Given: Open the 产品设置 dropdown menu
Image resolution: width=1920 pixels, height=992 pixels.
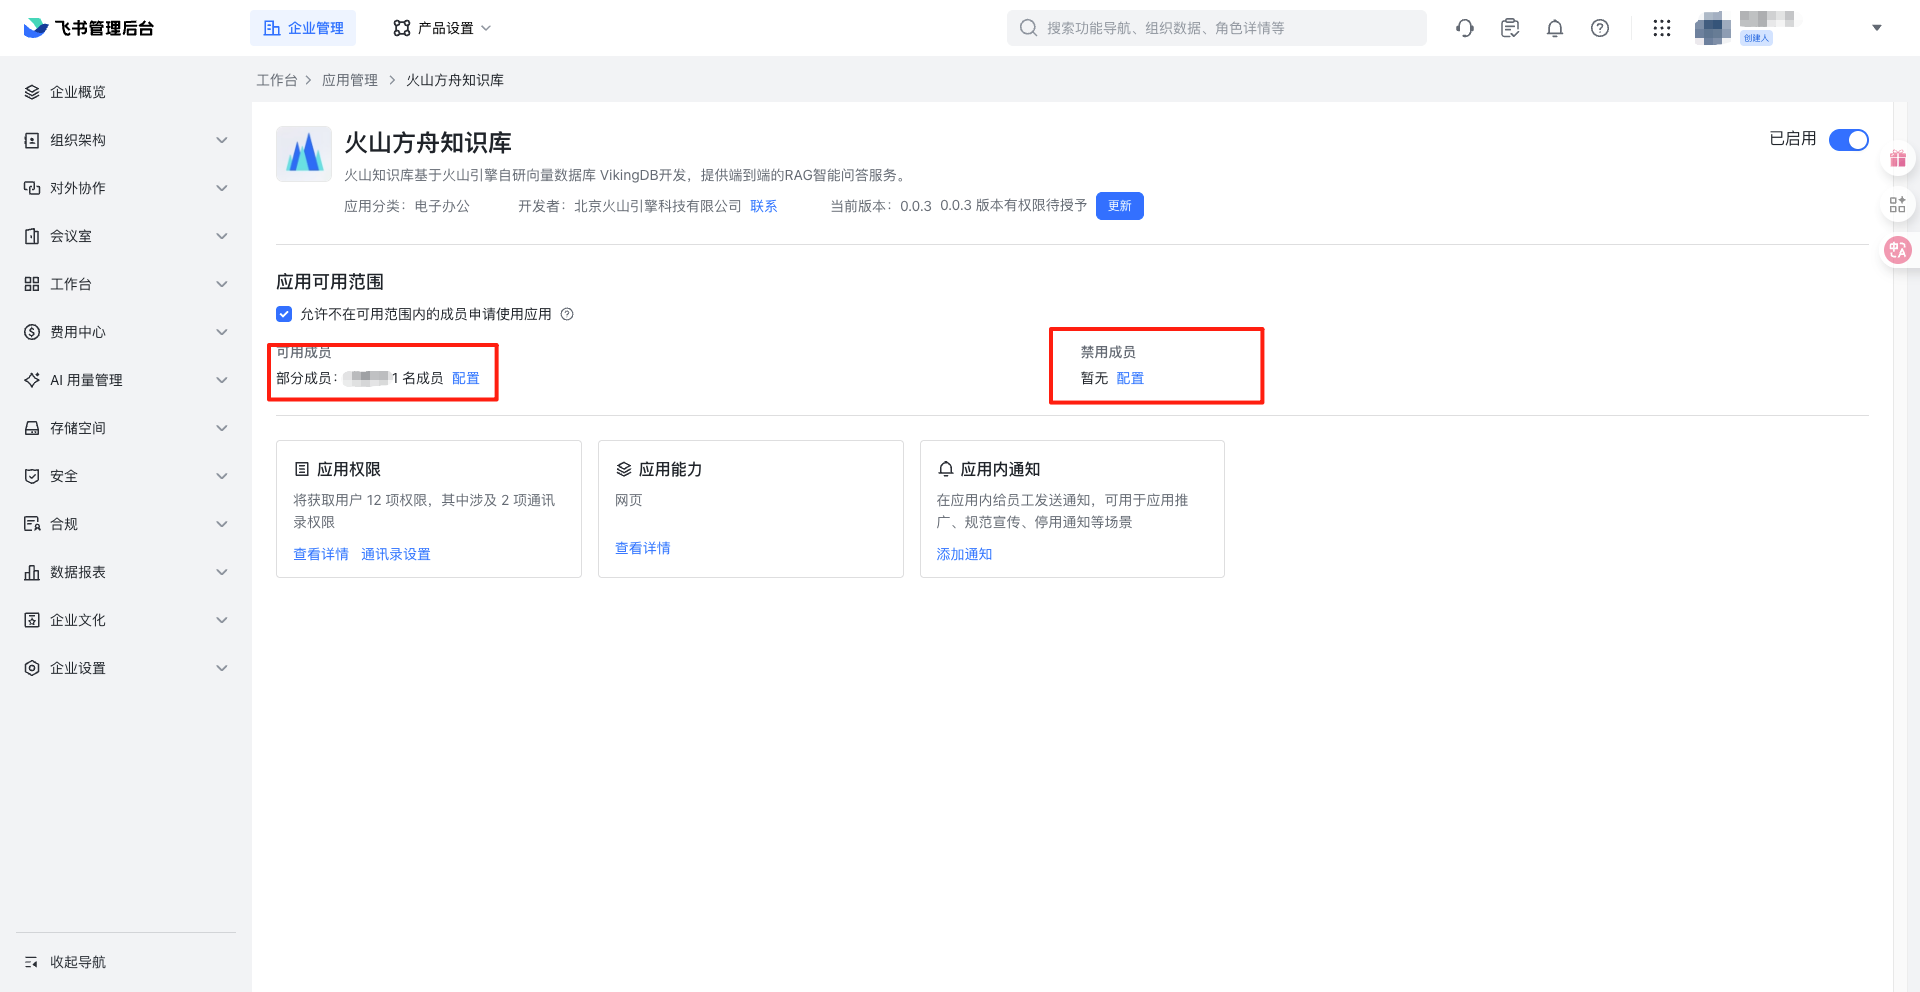Looking at the screenshot, I should coord(442,28).
